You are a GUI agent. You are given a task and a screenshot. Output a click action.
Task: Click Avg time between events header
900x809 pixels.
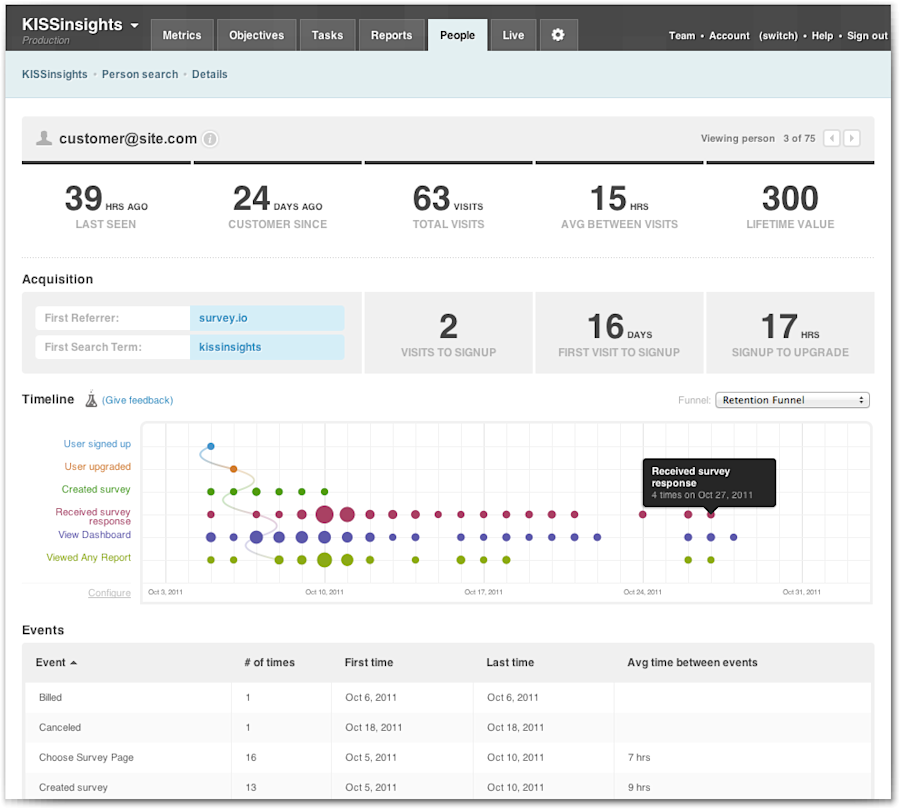[x=692, y=663]
